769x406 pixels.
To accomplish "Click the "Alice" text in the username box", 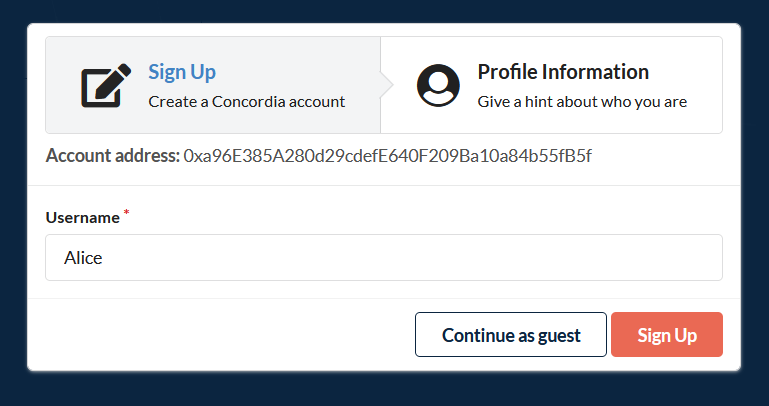I will coord(83,258).
